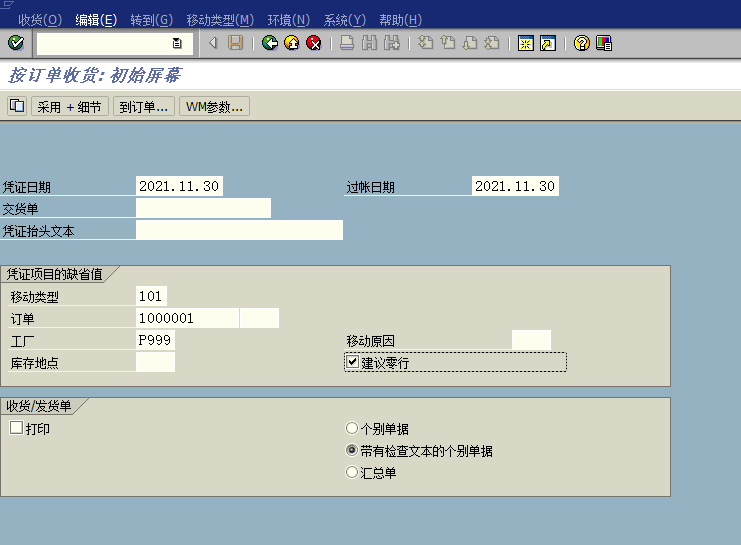
Task: Click the 按订单收货: 初始屏幕 title text
Action: click(x=95, y=75)
